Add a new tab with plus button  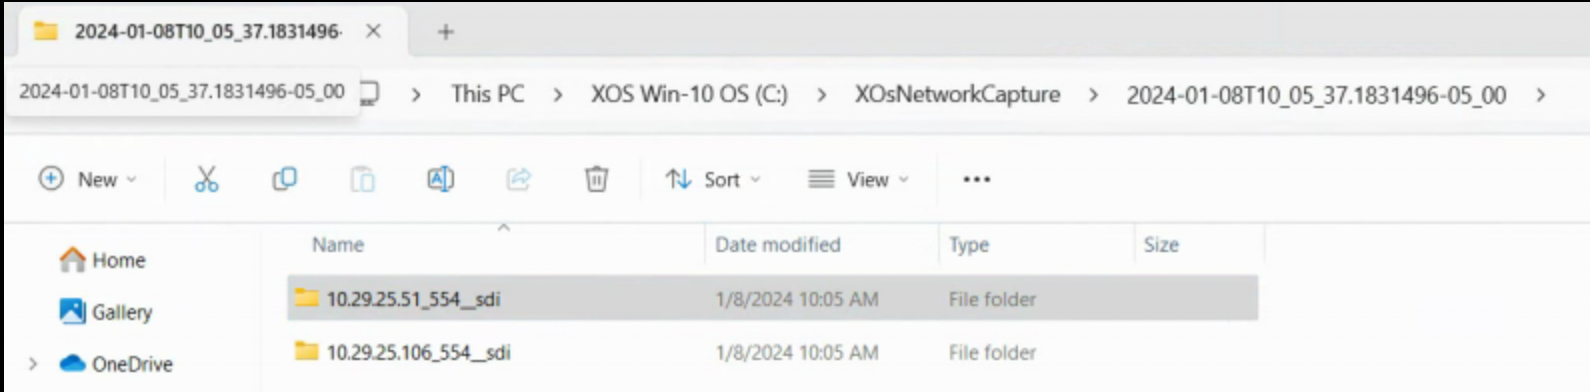coord(445,32)
